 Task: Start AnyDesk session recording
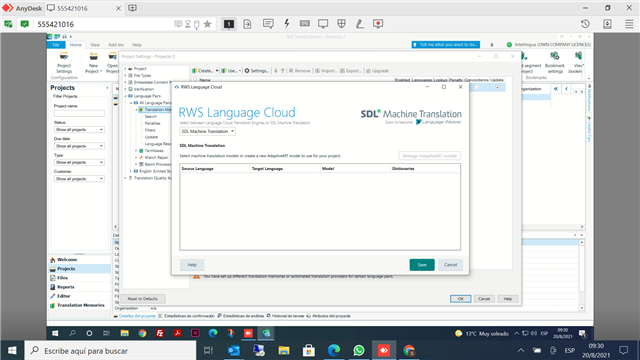[x=378, y=24]
